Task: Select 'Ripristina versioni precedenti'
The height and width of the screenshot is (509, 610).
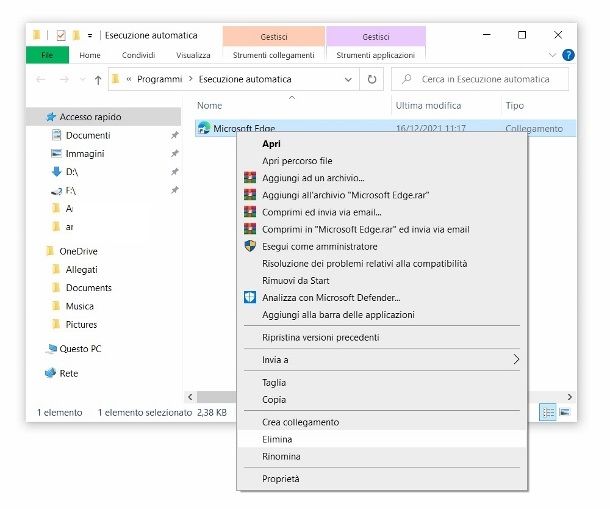Action: 382,337
